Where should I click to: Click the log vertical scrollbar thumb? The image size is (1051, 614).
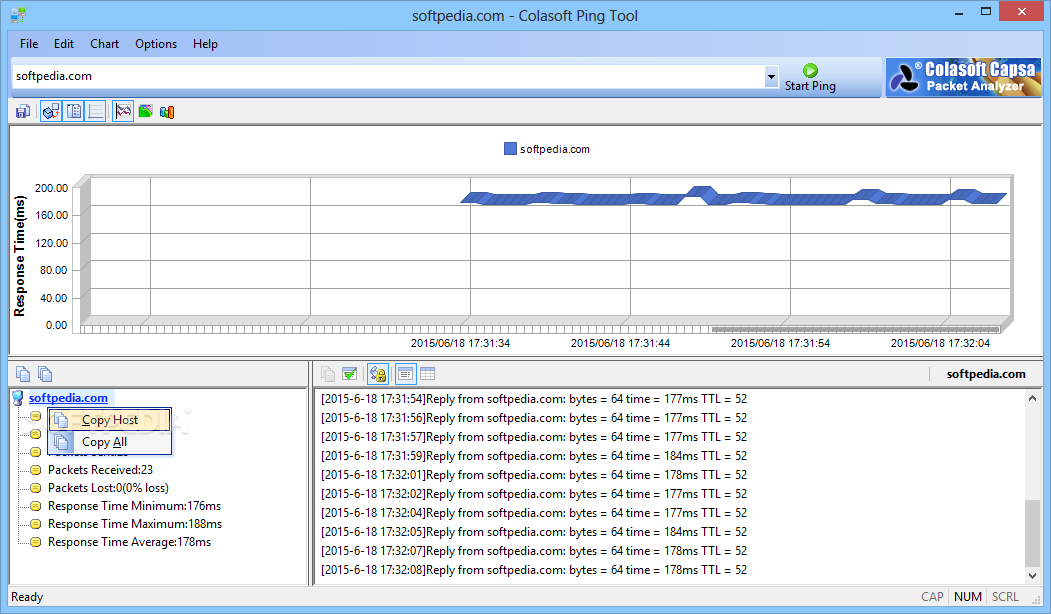[1032, 533]
